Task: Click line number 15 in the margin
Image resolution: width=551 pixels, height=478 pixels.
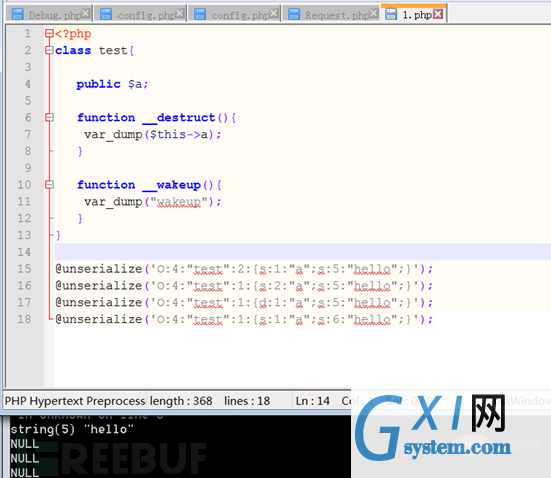Action: [24, 269]
